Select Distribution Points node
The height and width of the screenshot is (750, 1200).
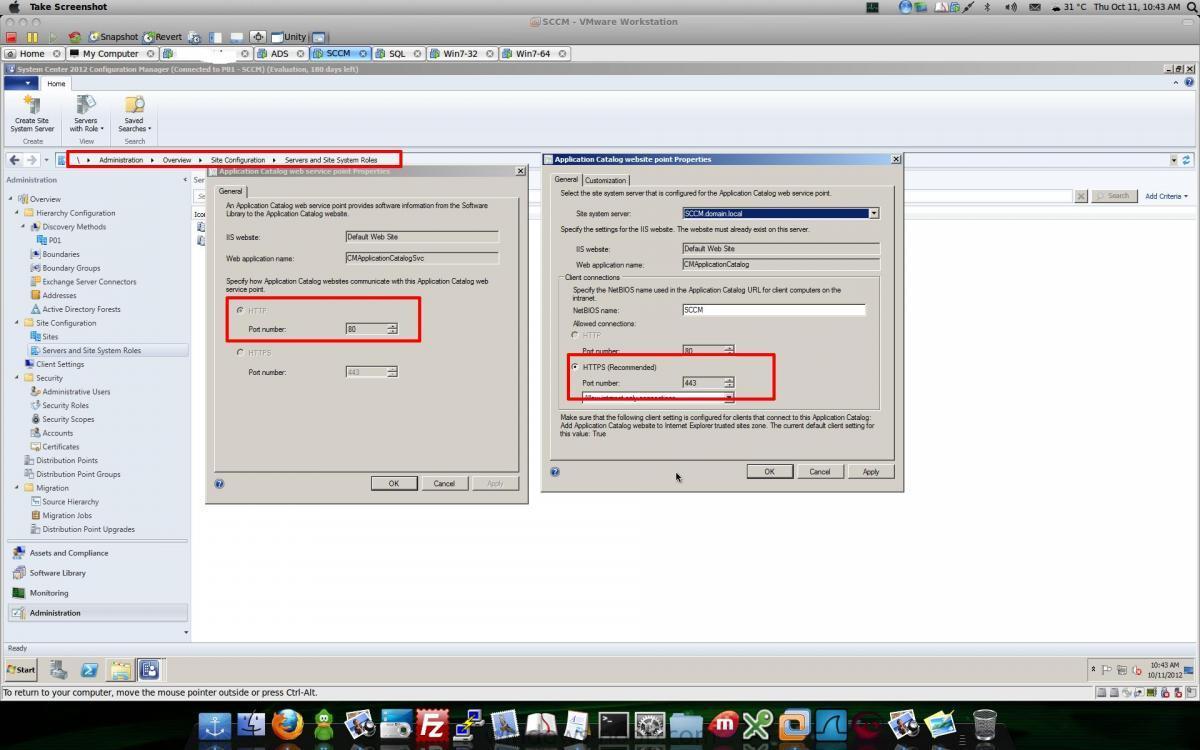(67, 460)
